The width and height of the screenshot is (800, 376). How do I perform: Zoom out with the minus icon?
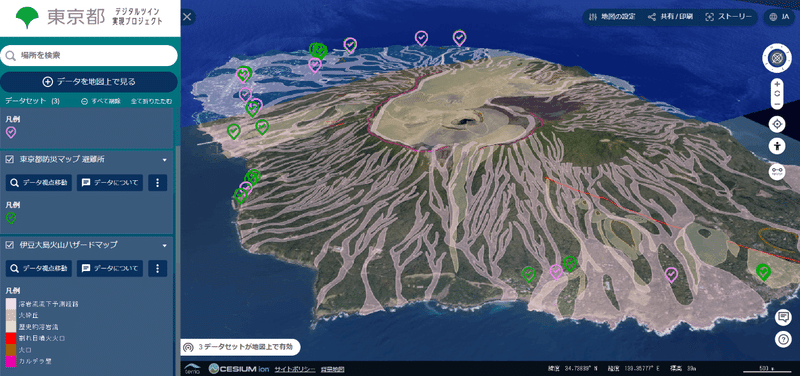(777, 104)
